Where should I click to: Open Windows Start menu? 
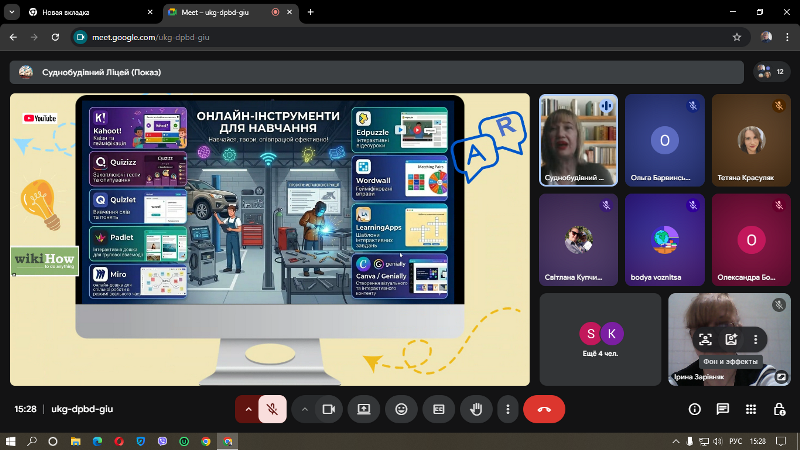(10, 441)
